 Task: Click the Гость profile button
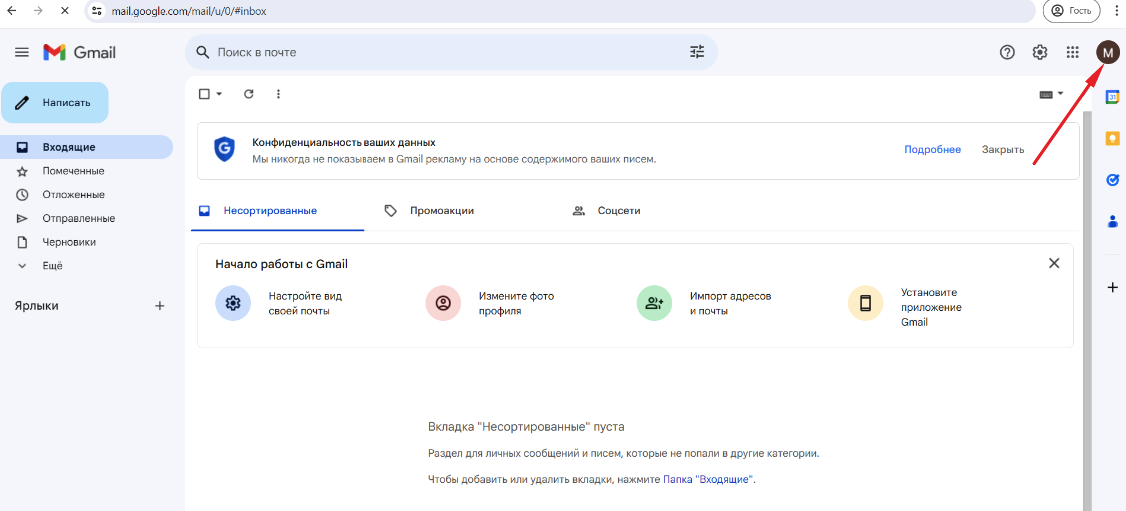[x=1071, y=11]
